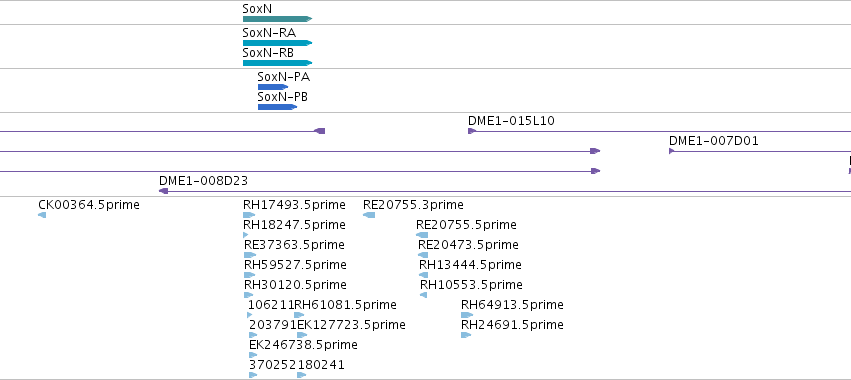Screen dimensions: 851x380
Task: Click the EK246738.5prime EST marker
Action: (253, 355)
